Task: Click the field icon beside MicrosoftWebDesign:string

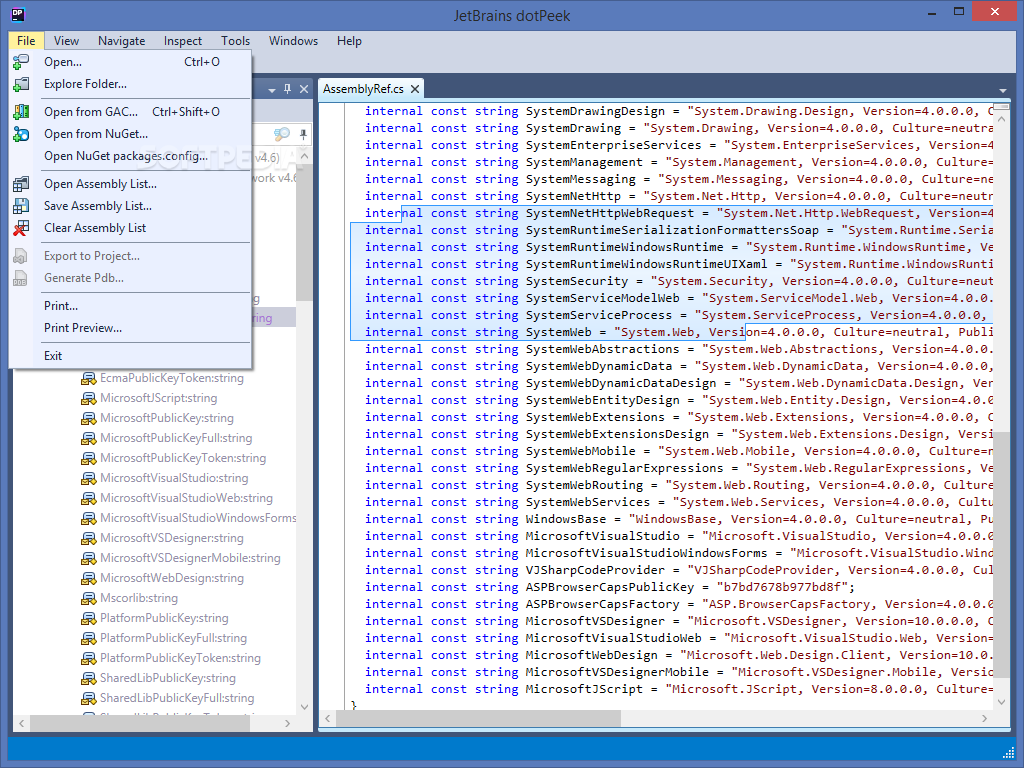Action: pos(88,579)
